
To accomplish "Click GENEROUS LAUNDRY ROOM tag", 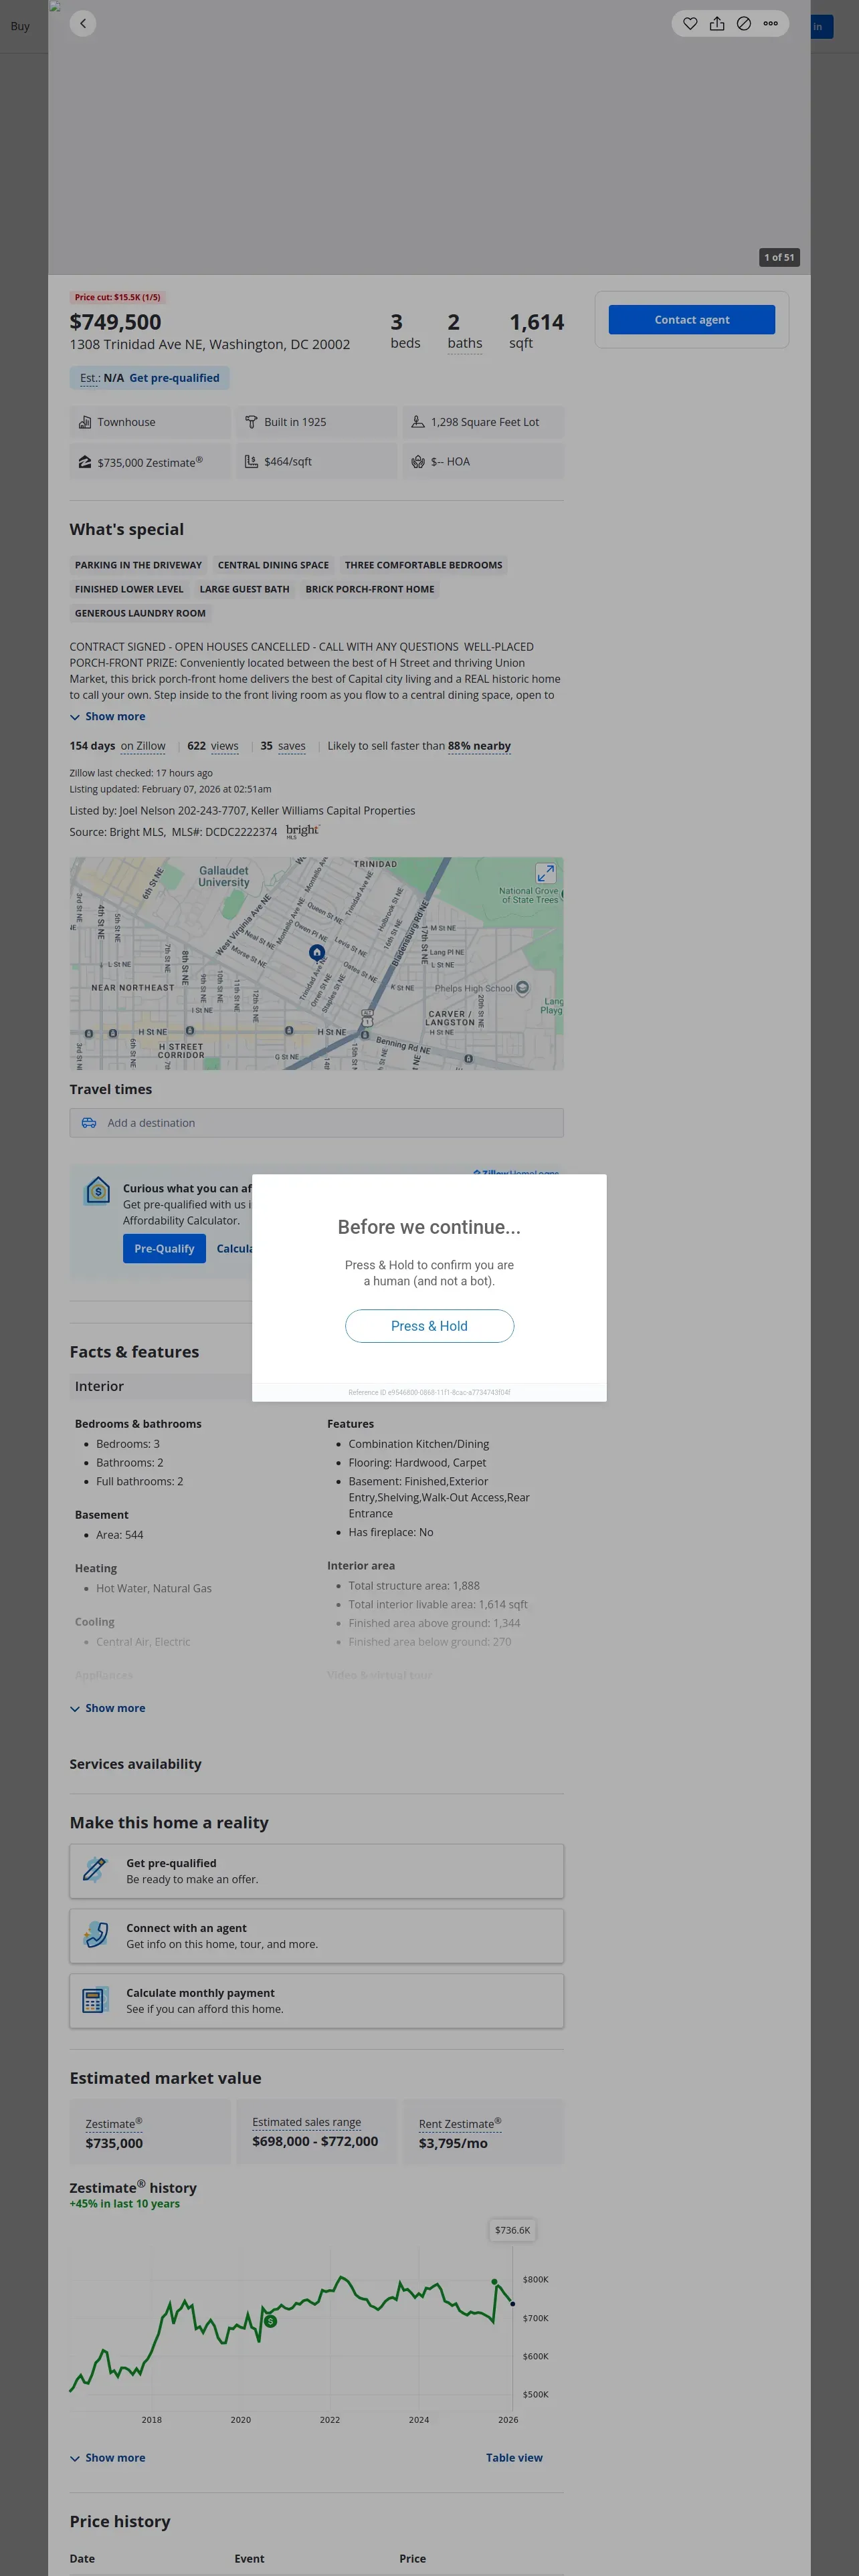I will coord(140,613).
